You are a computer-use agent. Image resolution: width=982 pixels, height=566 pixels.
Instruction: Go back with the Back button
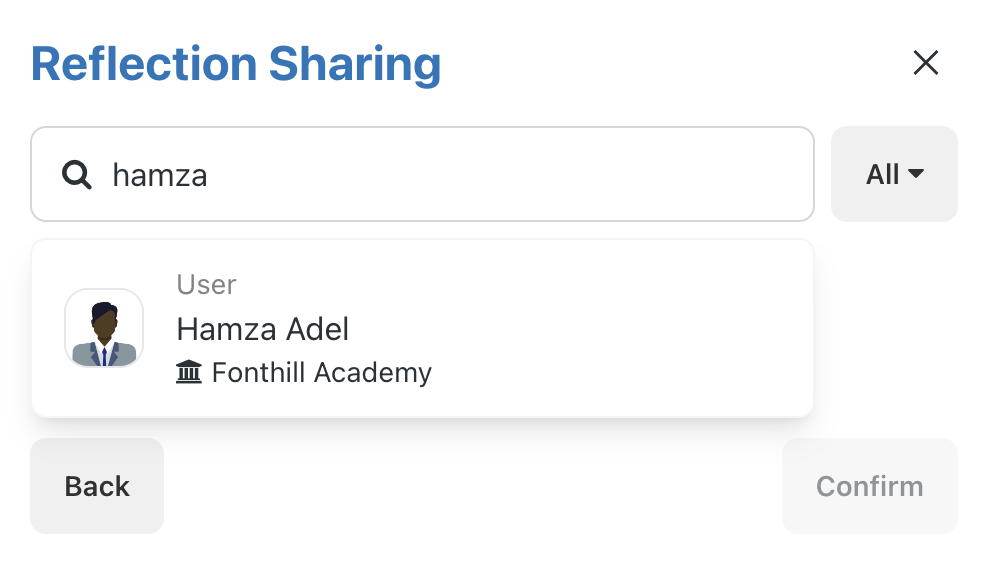click(97, 486)
